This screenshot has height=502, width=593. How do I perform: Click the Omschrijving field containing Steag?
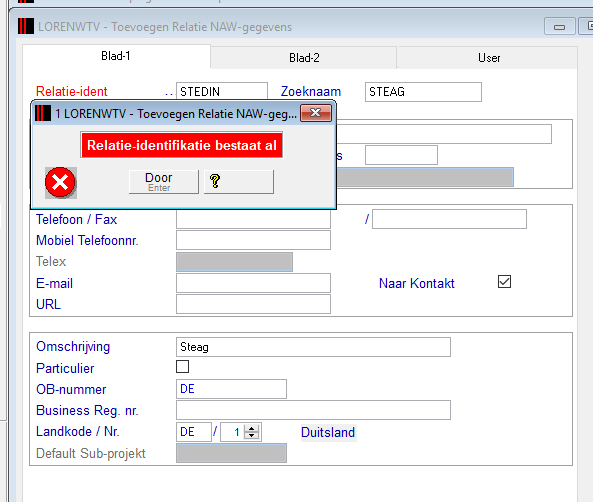(313, 347)
